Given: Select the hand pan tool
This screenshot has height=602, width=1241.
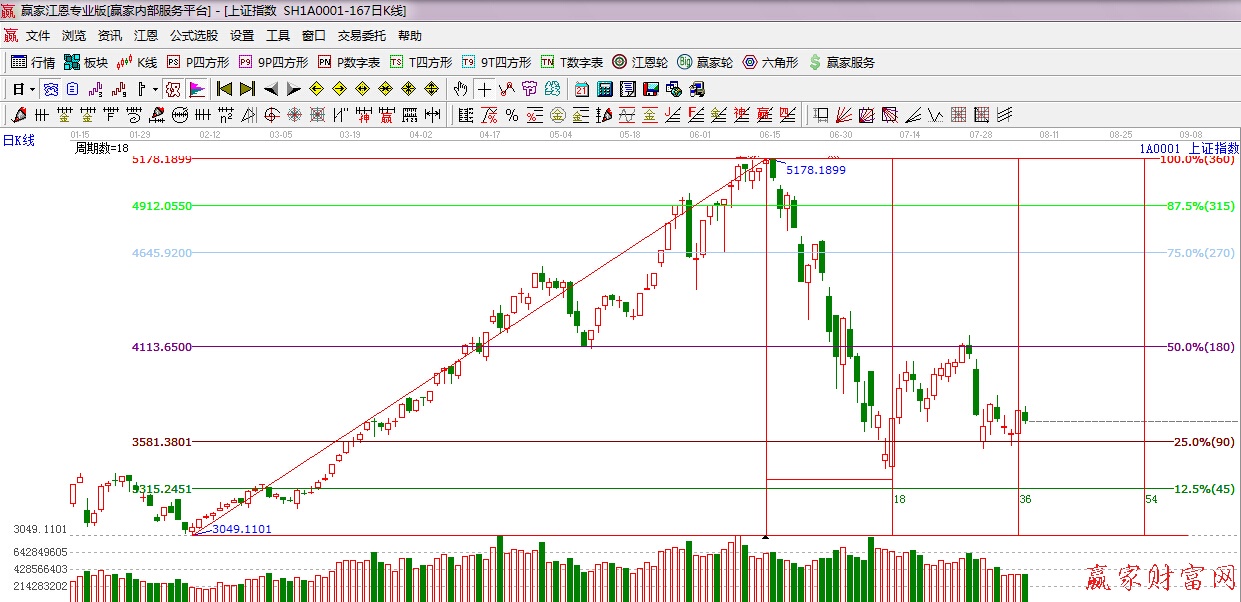Looking at the screenshot, I should [460, 89].
